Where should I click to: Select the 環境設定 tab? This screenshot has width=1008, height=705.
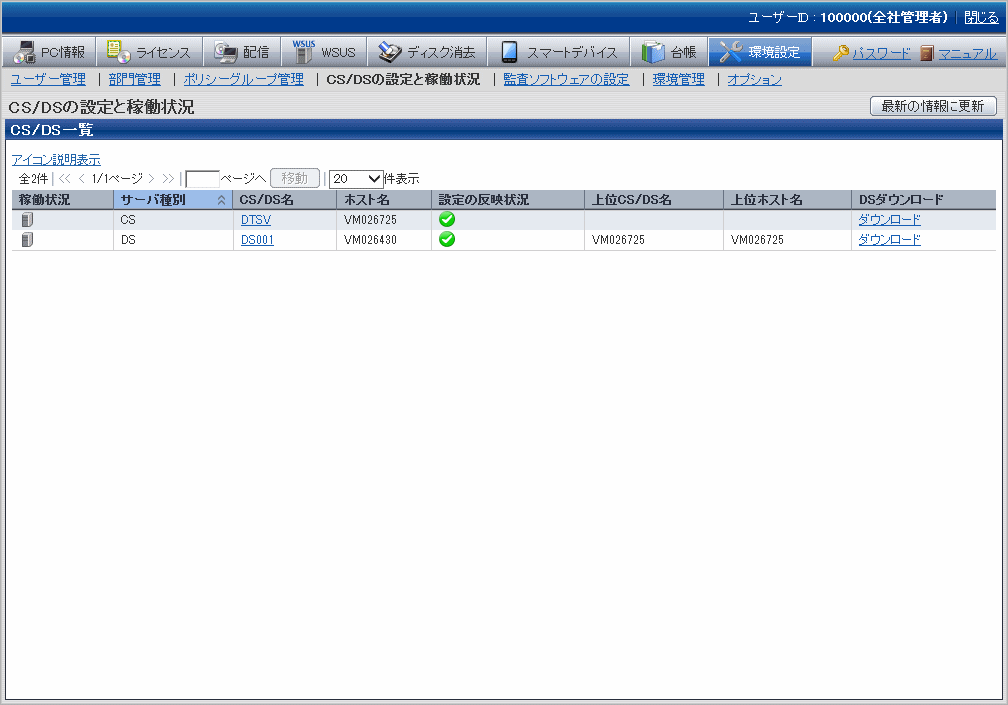[760, 52]
